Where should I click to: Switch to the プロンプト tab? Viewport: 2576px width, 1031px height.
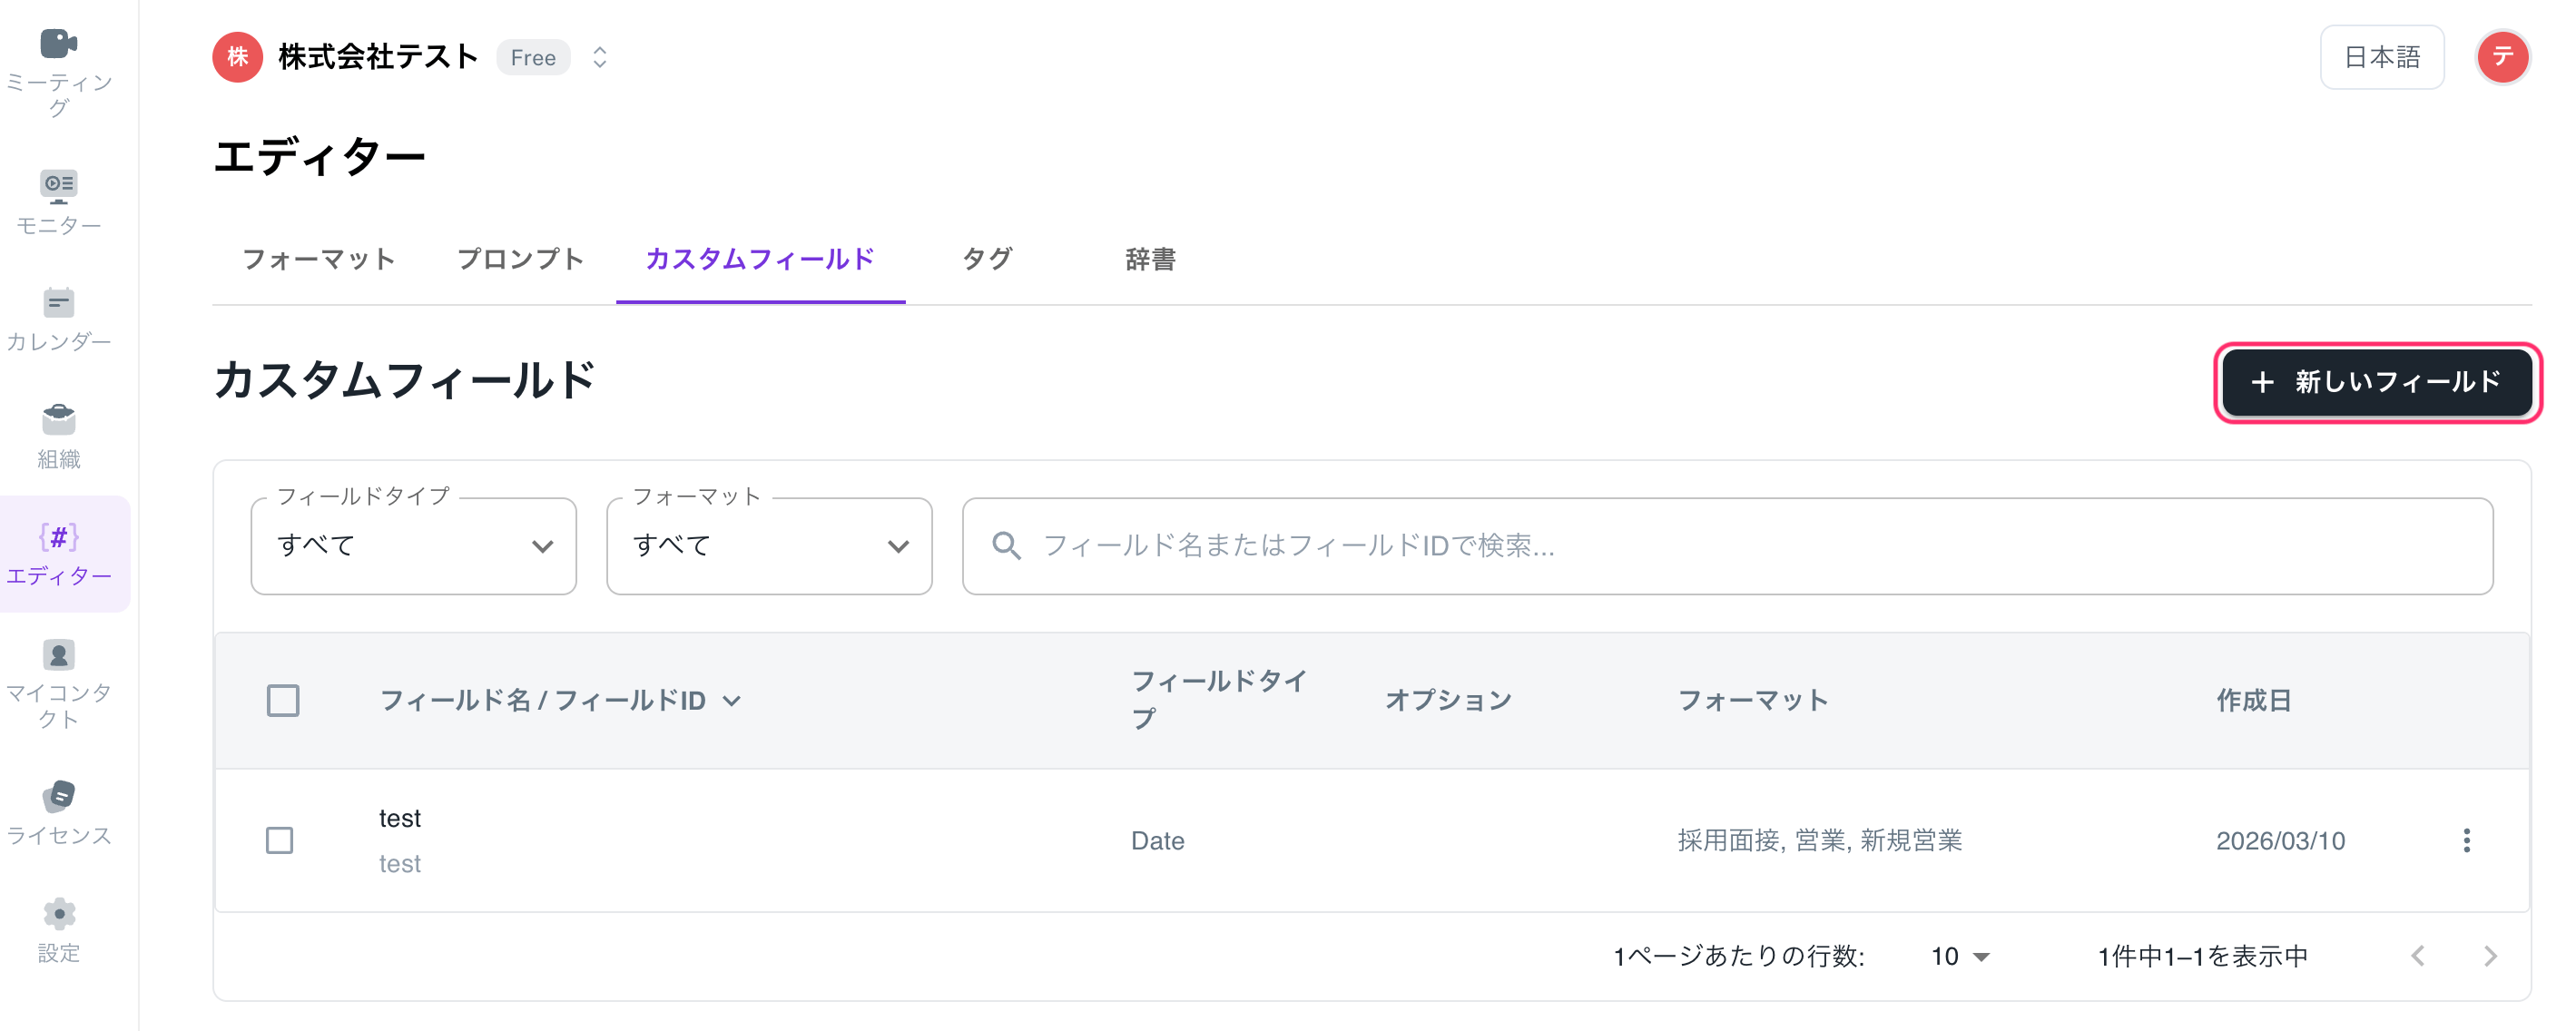520,259
